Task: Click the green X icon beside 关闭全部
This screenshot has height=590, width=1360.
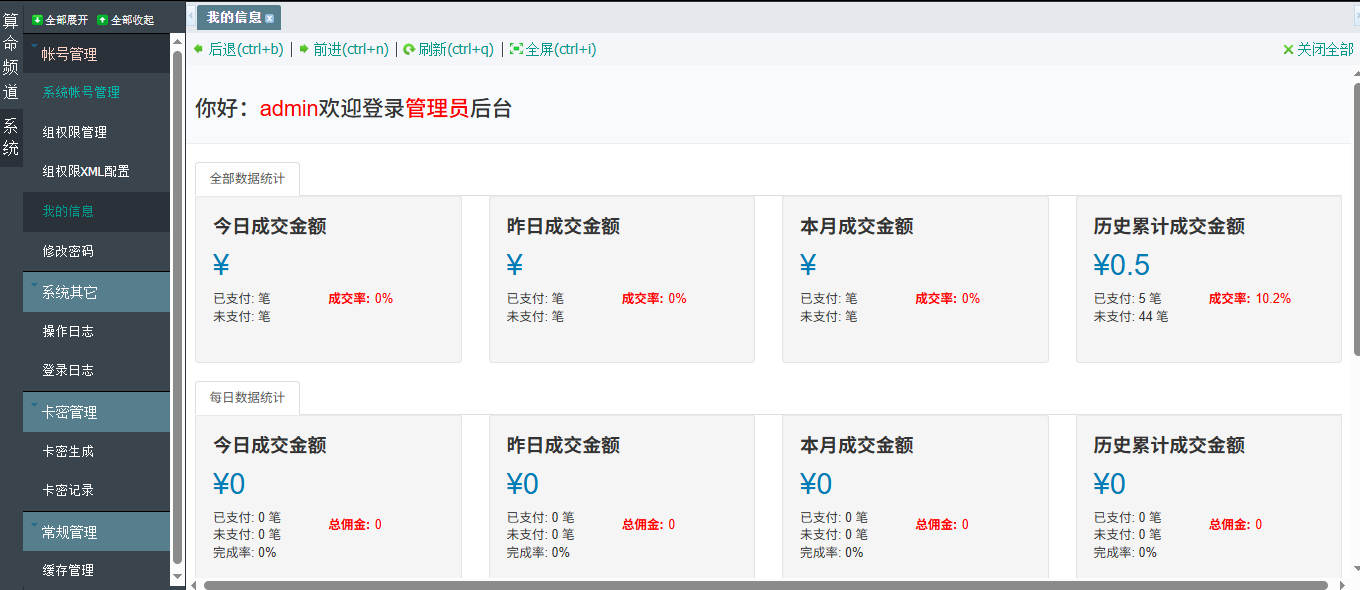Action: pyautogui.click(x=1290, y=48)
